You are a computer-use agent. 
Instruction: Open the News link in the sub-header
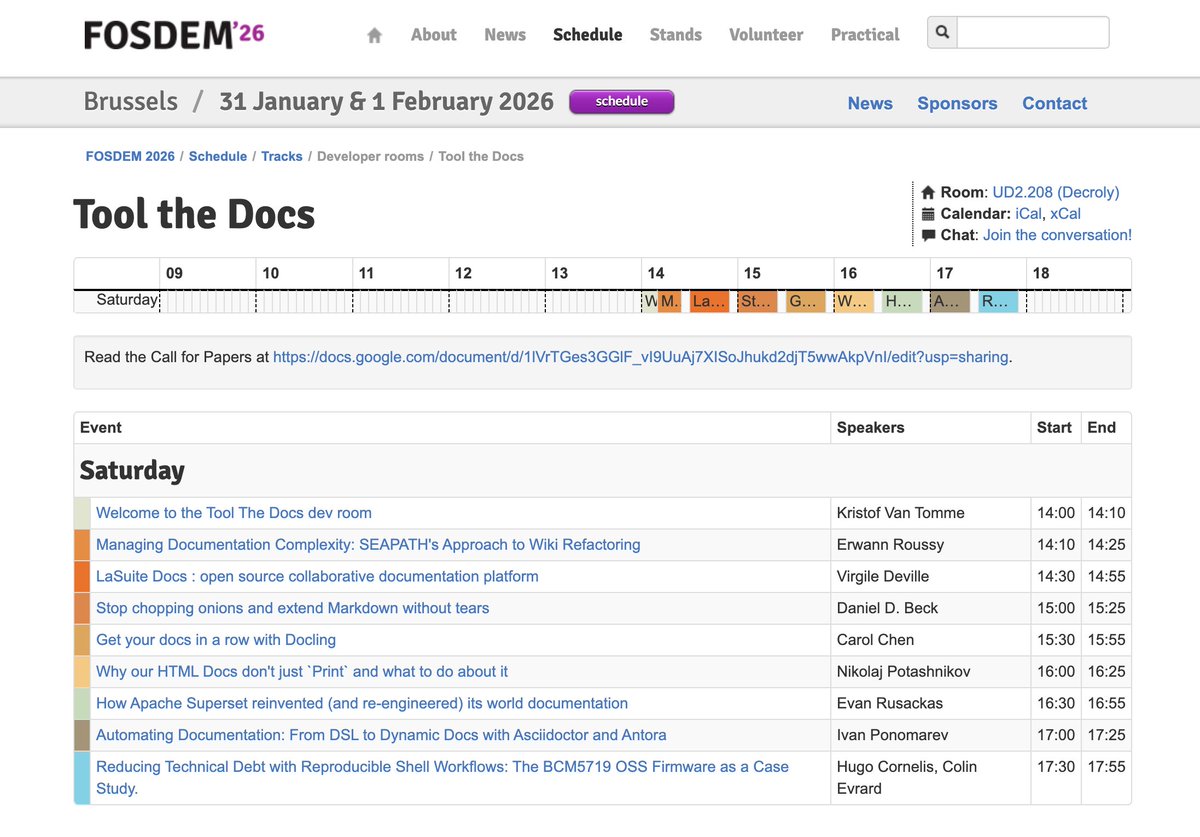[x=870, y=103]
